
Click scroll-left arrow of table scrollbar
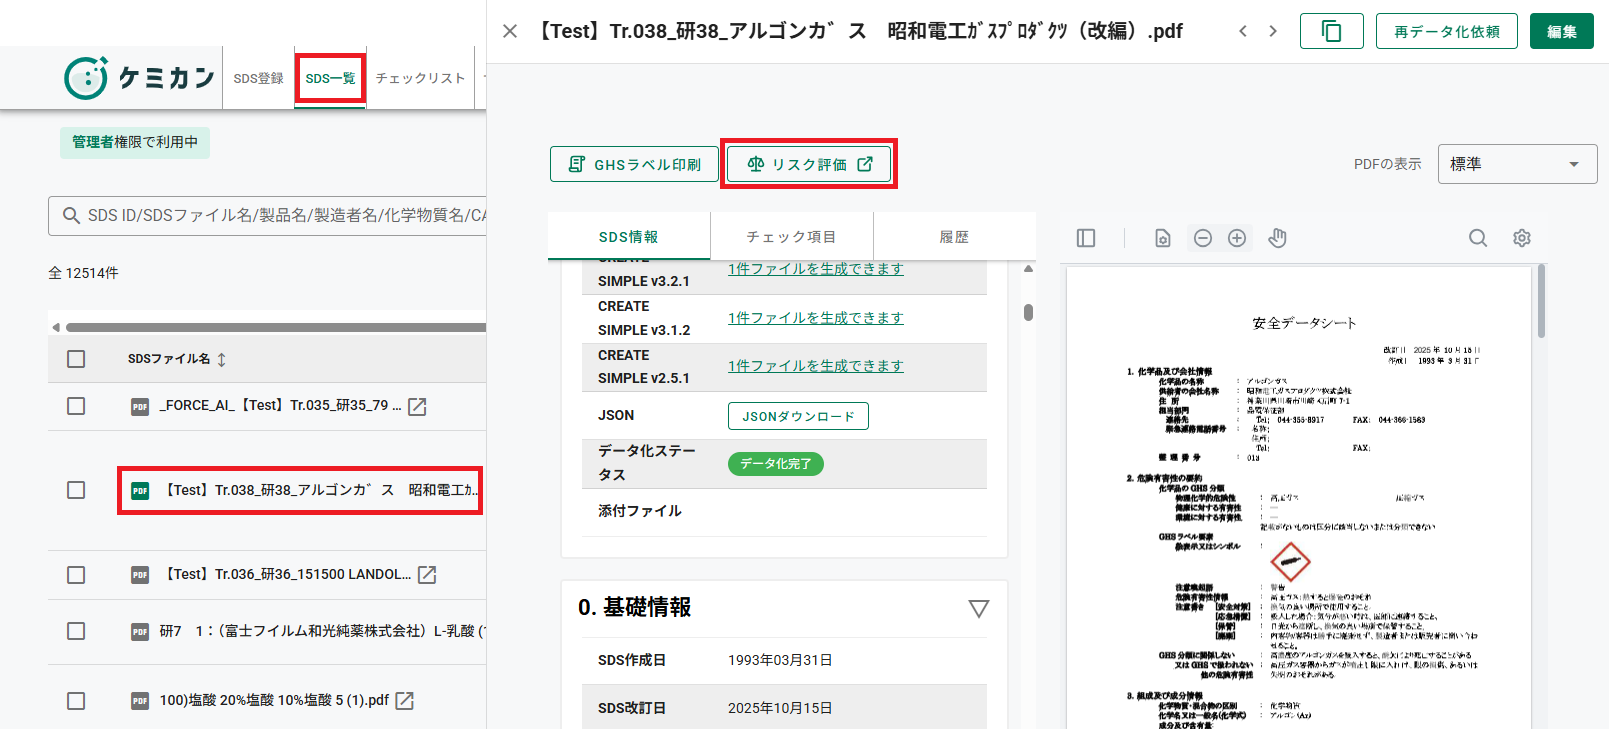pos(56,327)
